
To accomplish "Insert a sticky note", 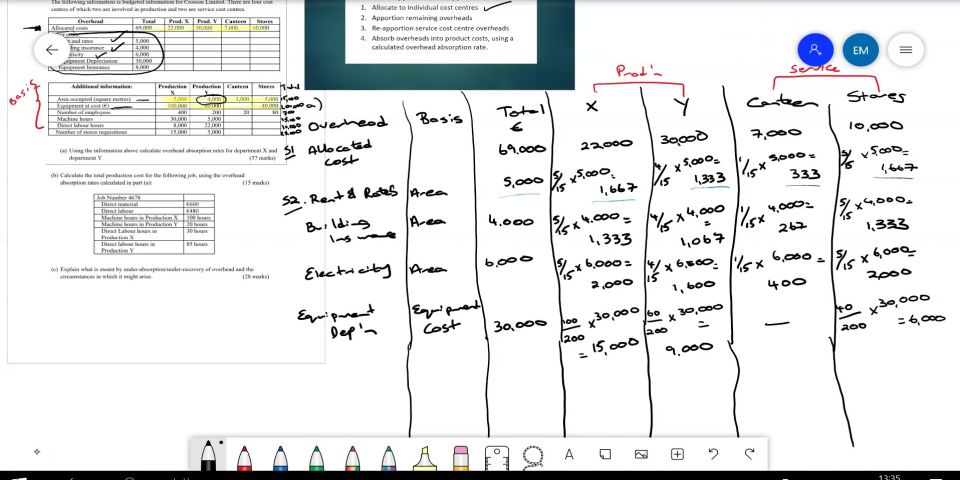I will [x=605, y=454].
